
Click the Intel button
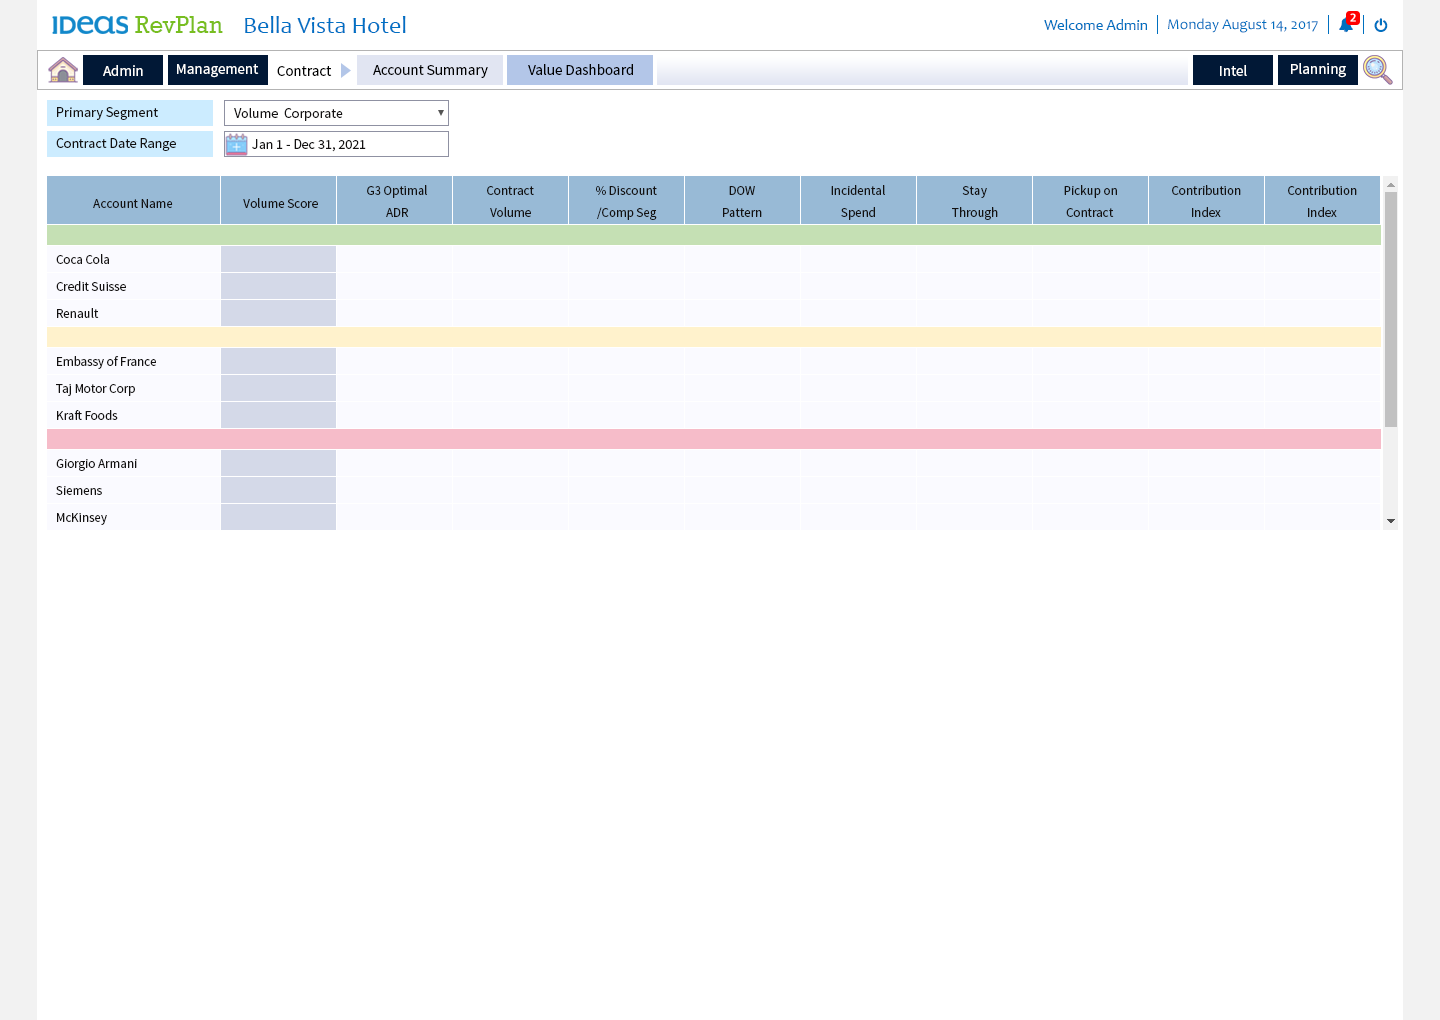coord(1232,70)
